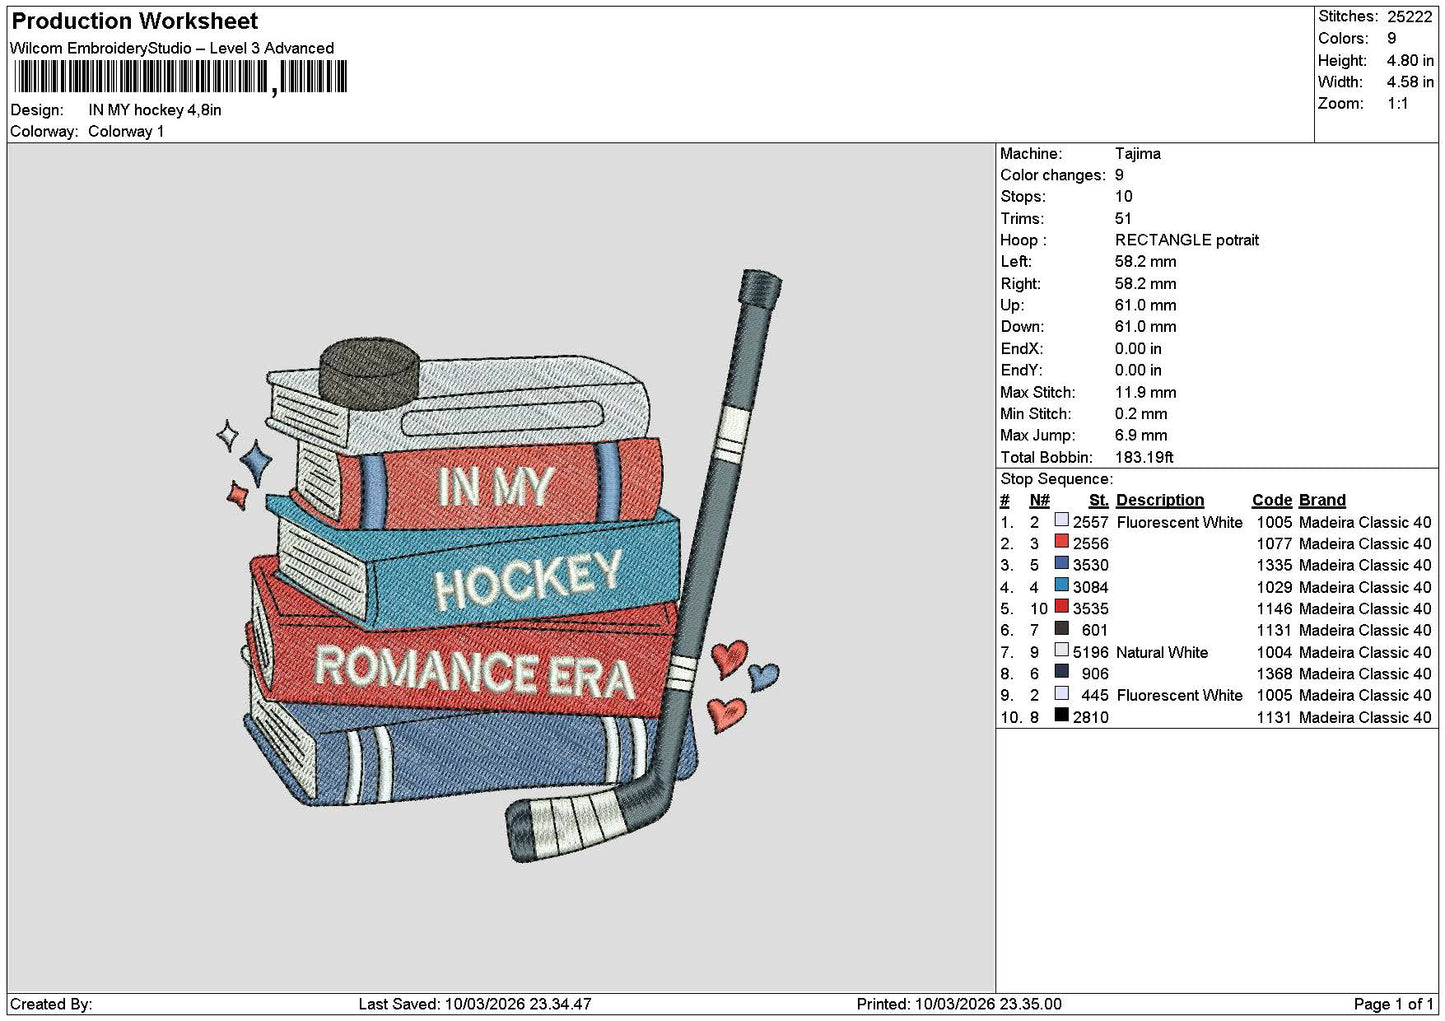Image resolution: width=1445 pixels, height=1021 pixels.
Task: Select the Printed timestamp
Action: pos(959,1004)
